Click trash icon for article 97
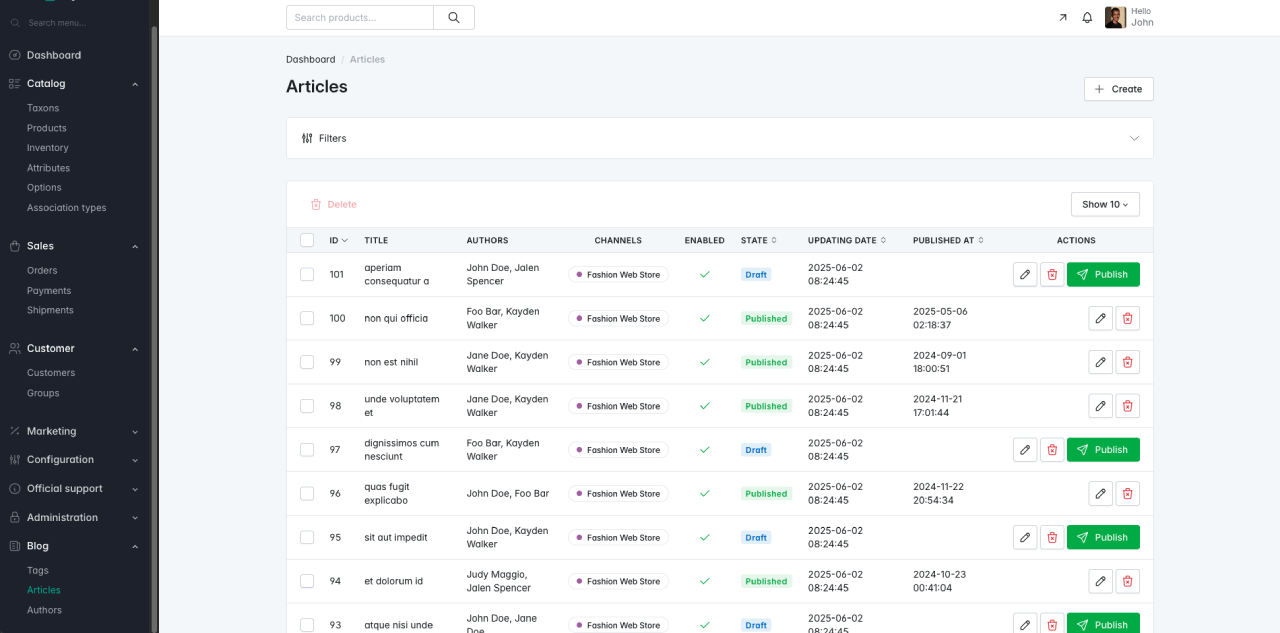 (x=1052, y=450)
